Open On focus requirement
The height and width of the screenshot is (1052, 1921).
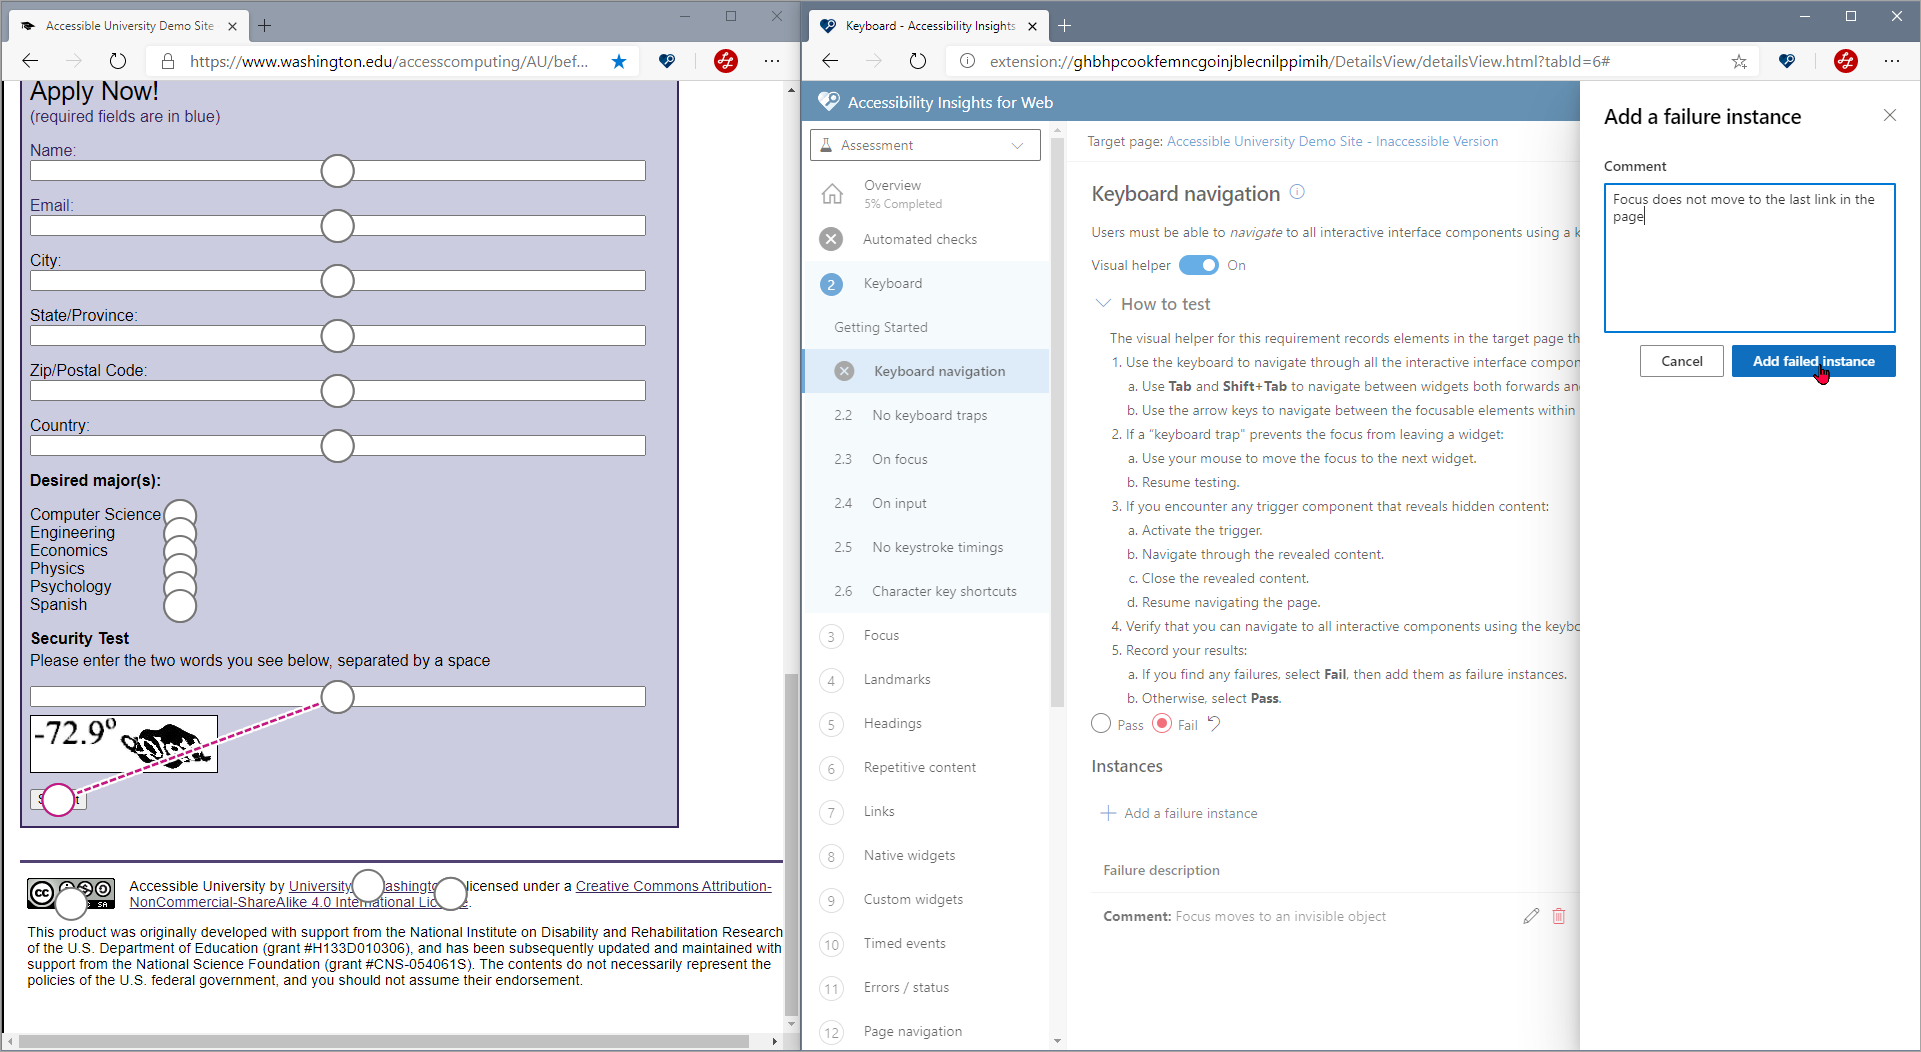click(x=926, y=459)
